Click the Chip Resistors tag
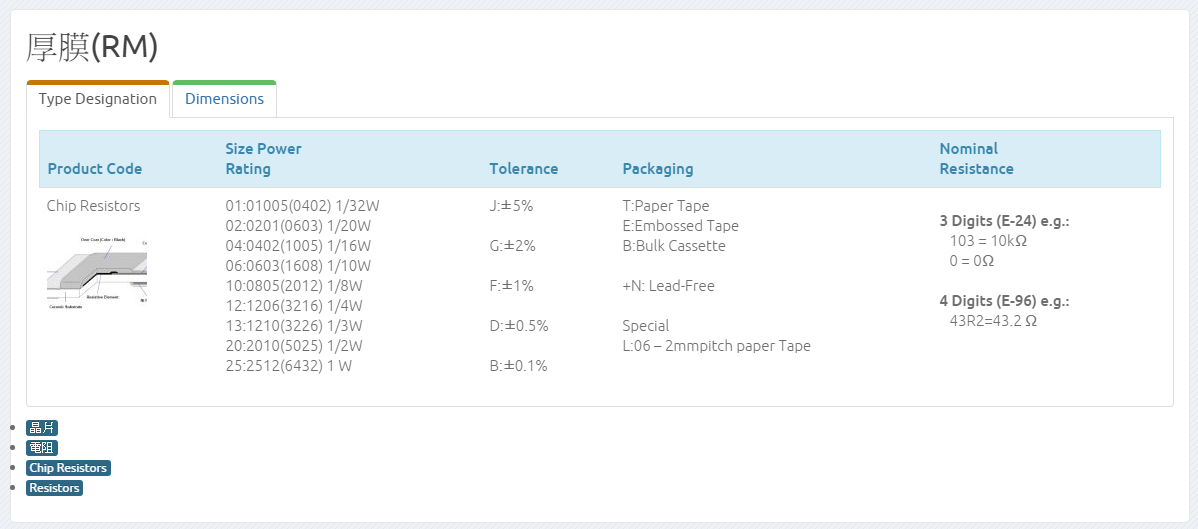Screen dimensions: 1198x529 point(68,468)
